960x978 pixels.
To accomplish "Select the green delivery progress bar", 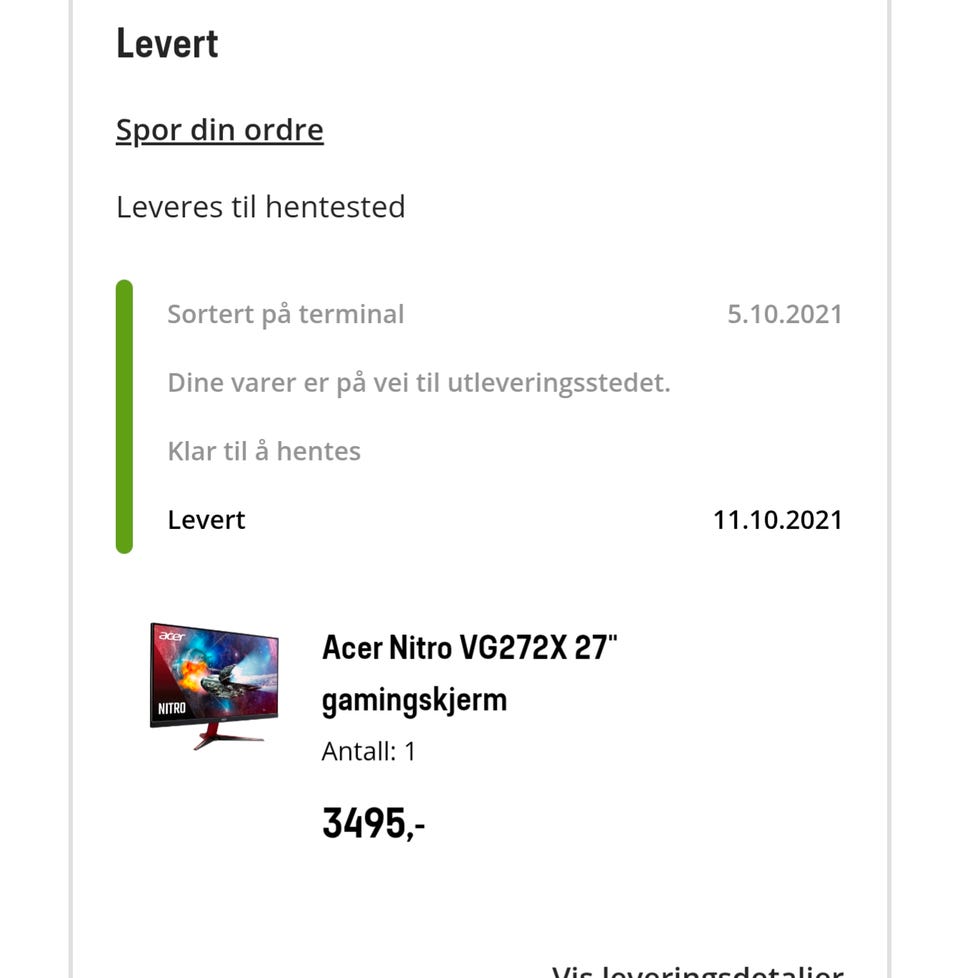I will [x=124, y=417].
